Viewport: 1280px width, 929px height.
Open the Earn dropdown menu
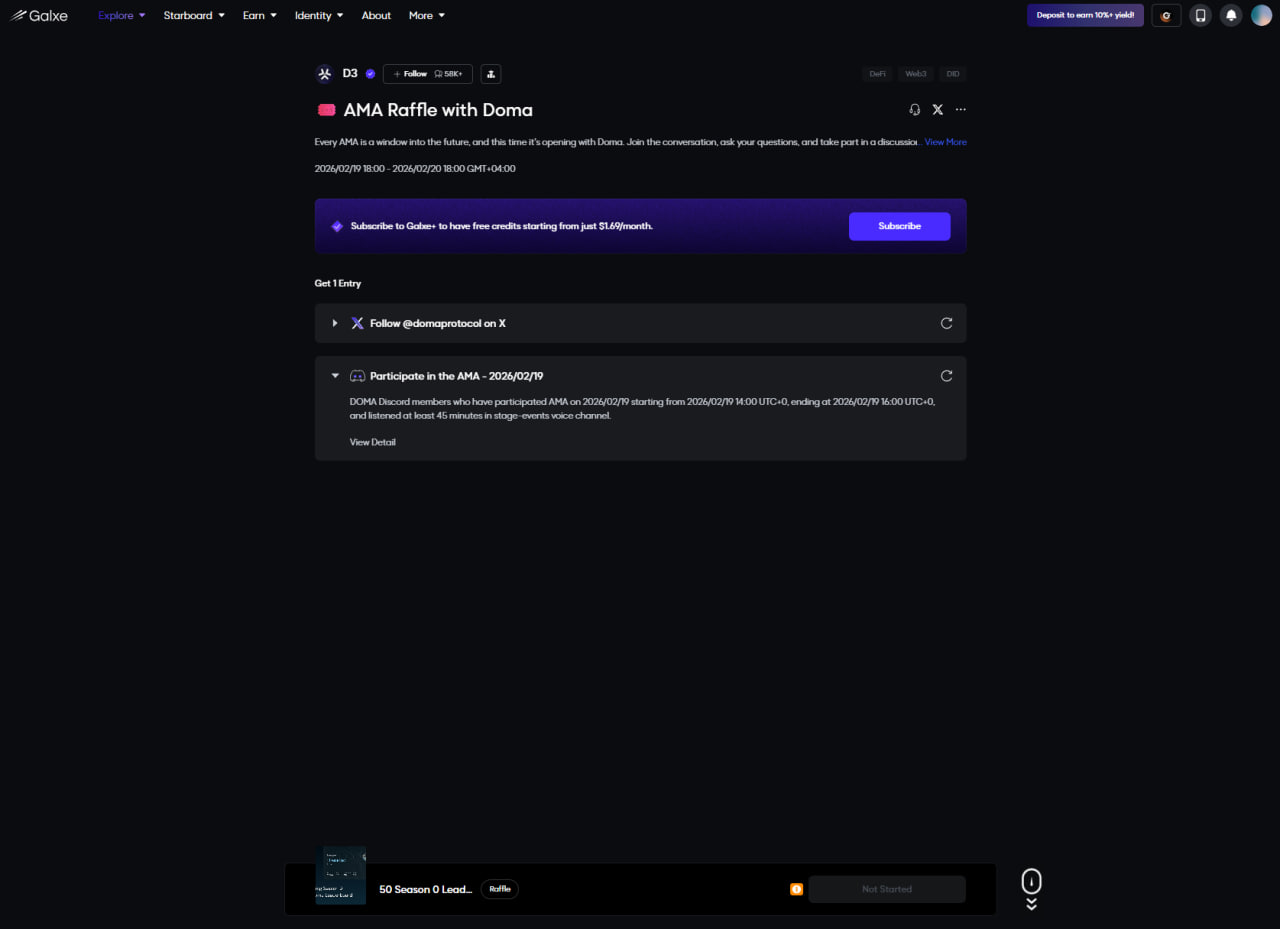tap(259, 15)
